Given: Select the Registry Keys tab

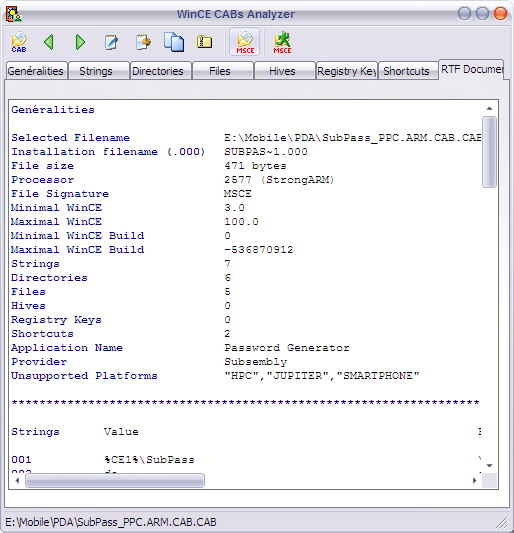Looking at the screenshot, I should [x=346, y=71].
